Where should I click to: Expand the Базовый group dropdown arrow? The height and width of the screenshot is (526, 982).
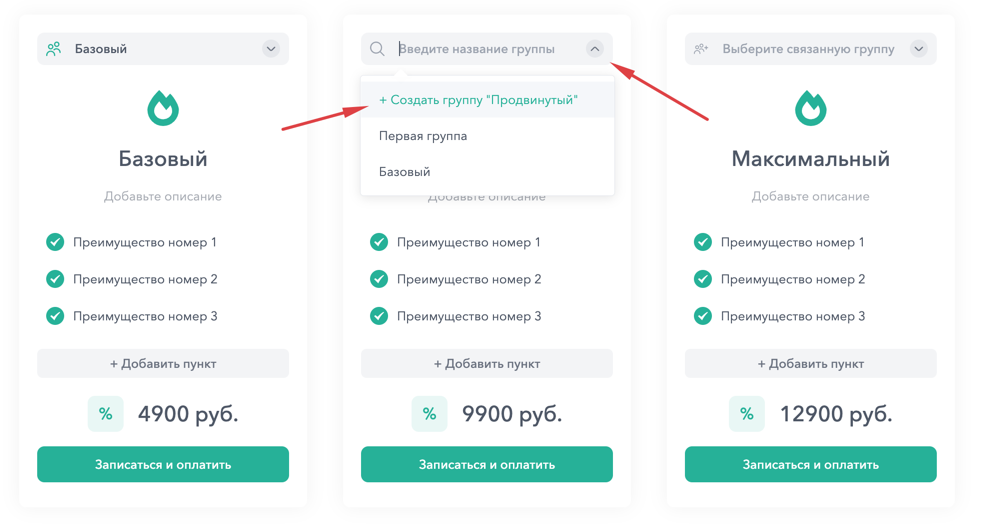coord(271,49)
